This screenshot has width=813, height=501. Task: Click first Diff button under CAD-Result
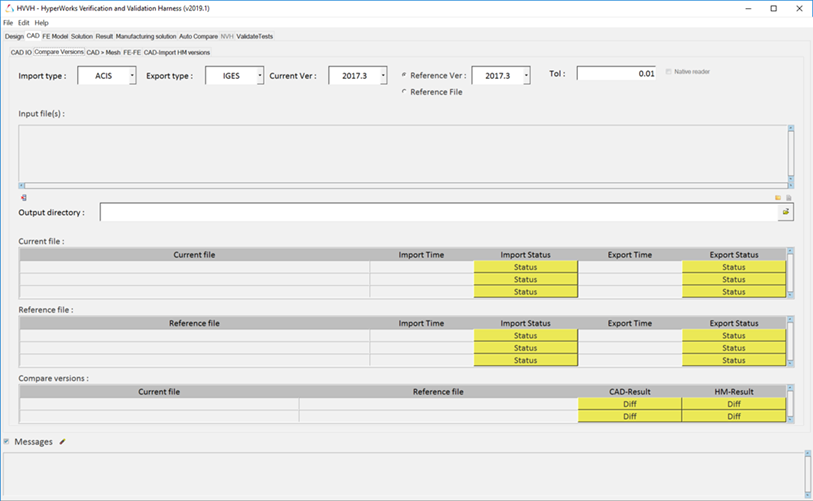(629, 404)
